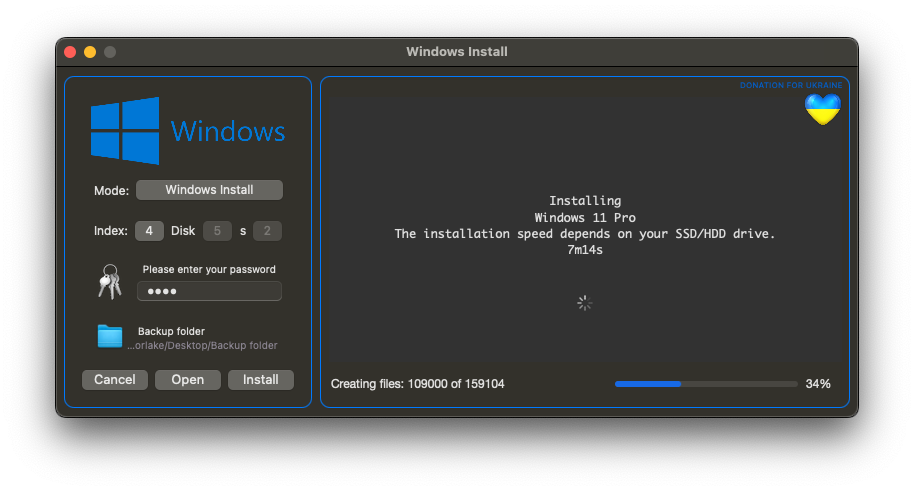The image size is (914, 491).
Task: Click the Open button
Action: (x=188, y=380)
